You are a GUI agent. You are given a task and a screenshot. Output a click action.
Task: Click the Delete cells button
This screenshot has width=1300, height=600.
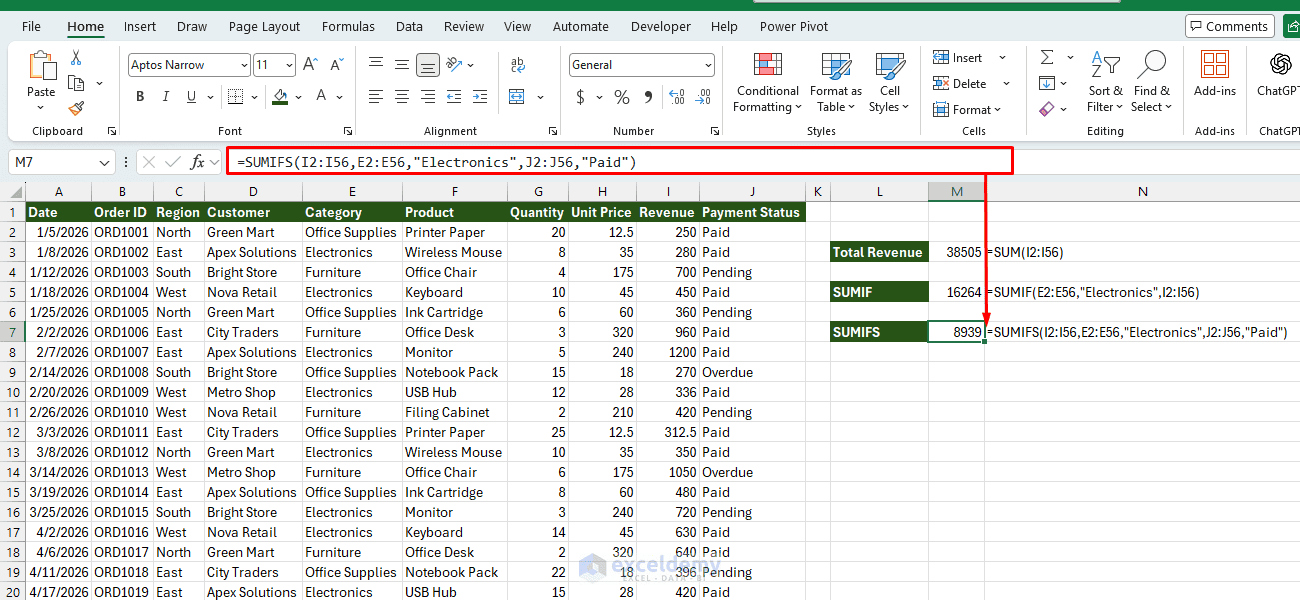pos(960,84)
